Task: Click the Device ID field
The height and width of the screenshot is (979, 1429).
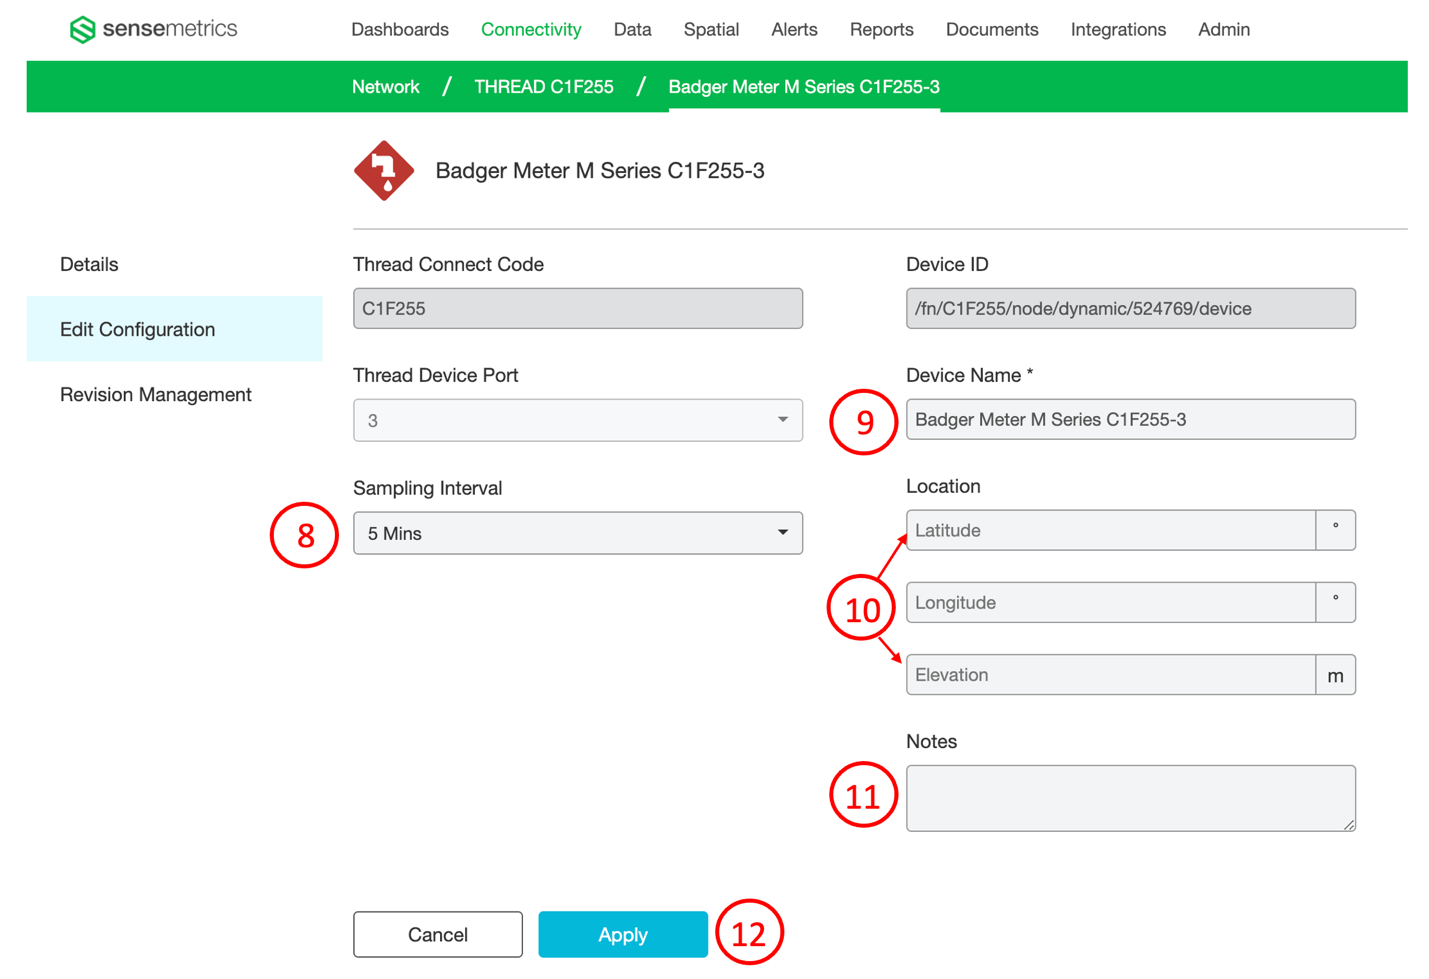Action: 1131,308
